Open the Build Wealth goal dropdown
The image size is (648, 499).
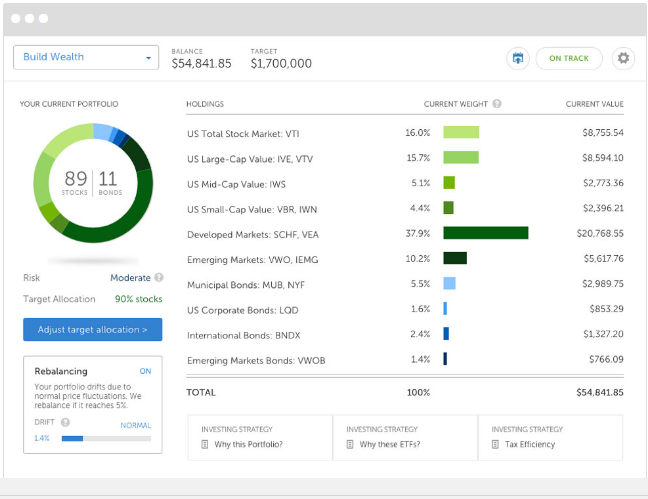coord(86,57)
